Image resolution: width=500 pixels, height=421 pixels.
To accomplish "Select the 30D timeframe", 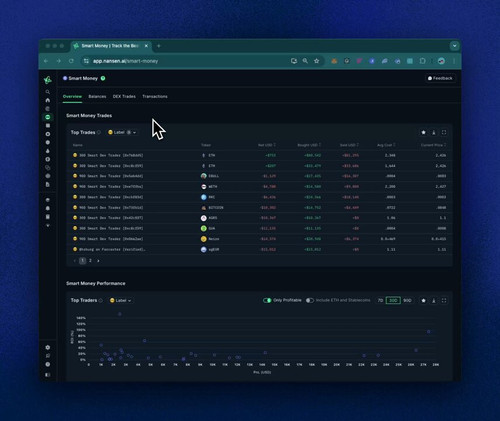I will pos(393,300).
